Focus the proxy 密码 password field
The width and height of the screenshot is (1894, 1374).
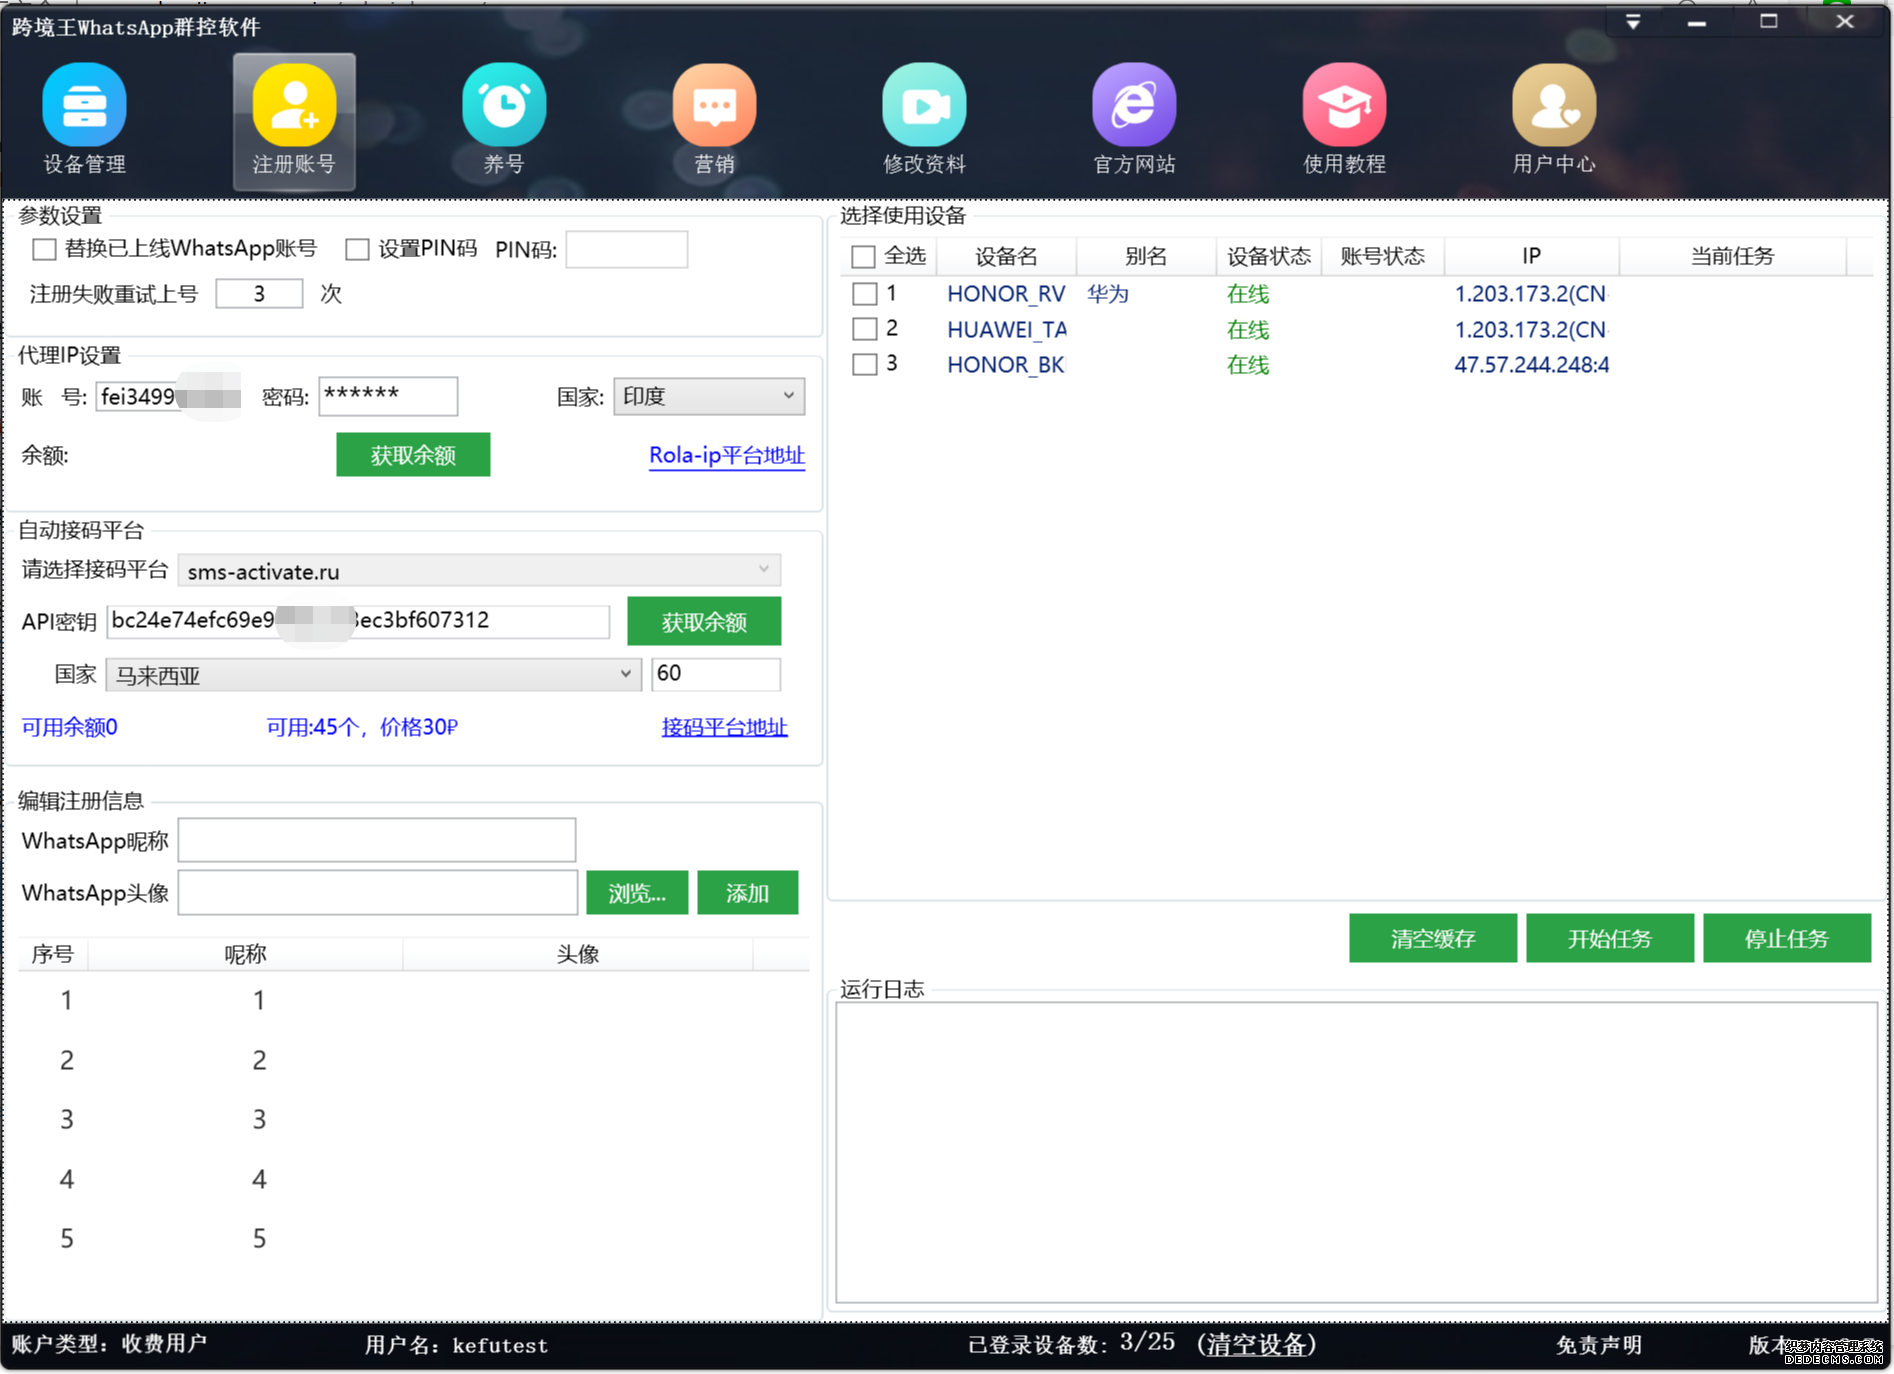coord(388,396)
